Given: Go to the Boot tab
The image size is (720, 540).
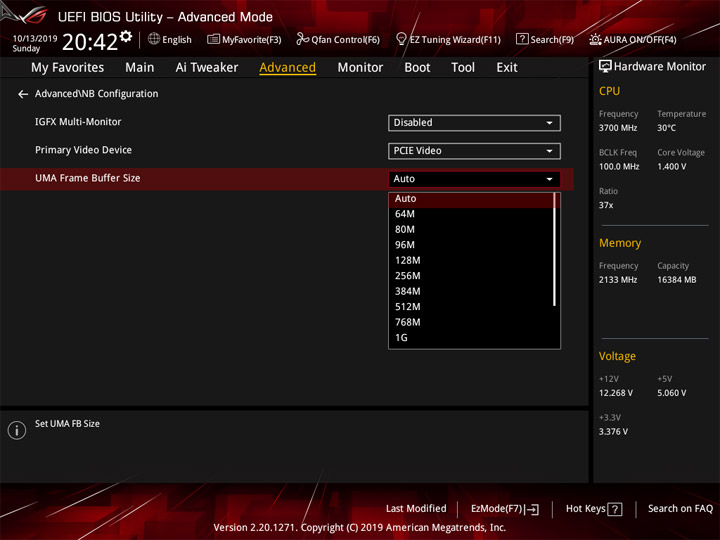Looking at the screenshot, I should pyautogui.click(x=417, y=68).
